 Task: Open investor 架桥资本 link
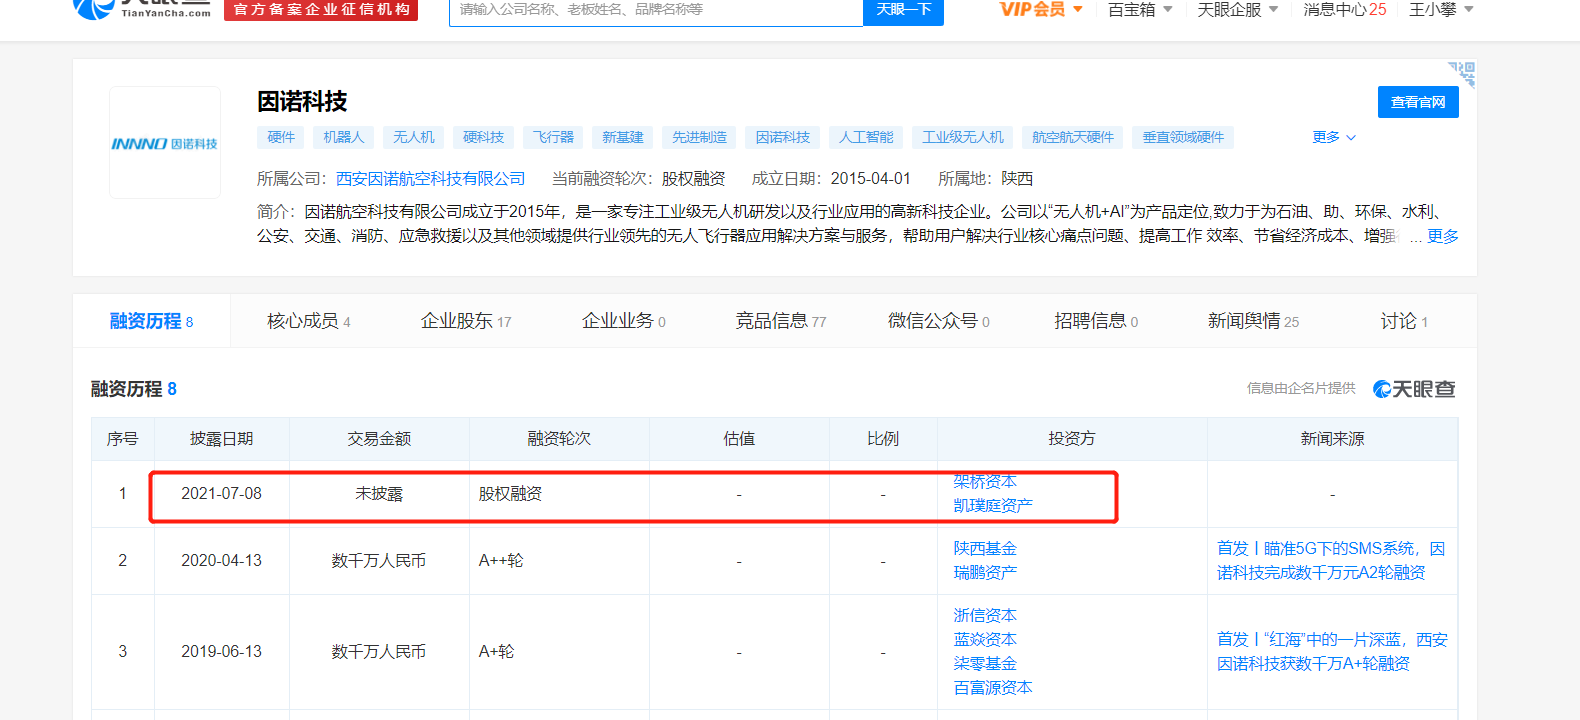(x=985, y=481)
